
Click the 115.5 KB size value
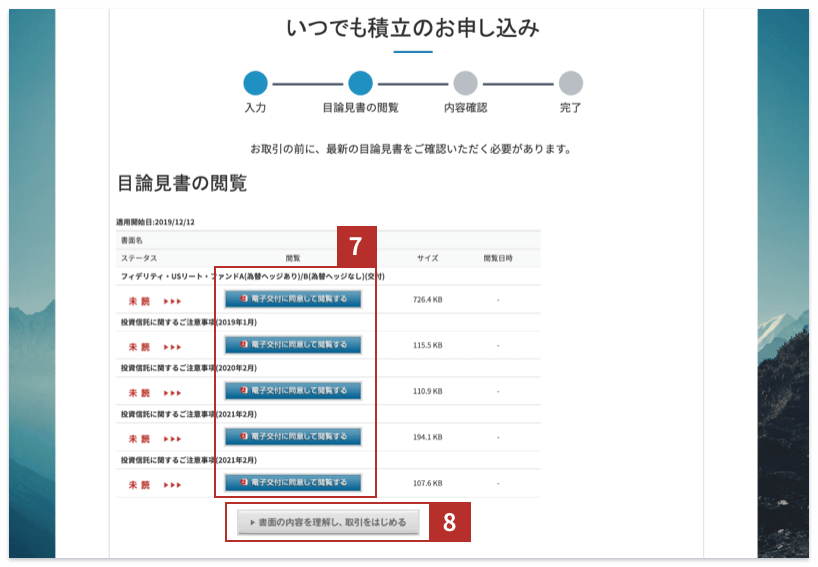(x=428, y=345)
